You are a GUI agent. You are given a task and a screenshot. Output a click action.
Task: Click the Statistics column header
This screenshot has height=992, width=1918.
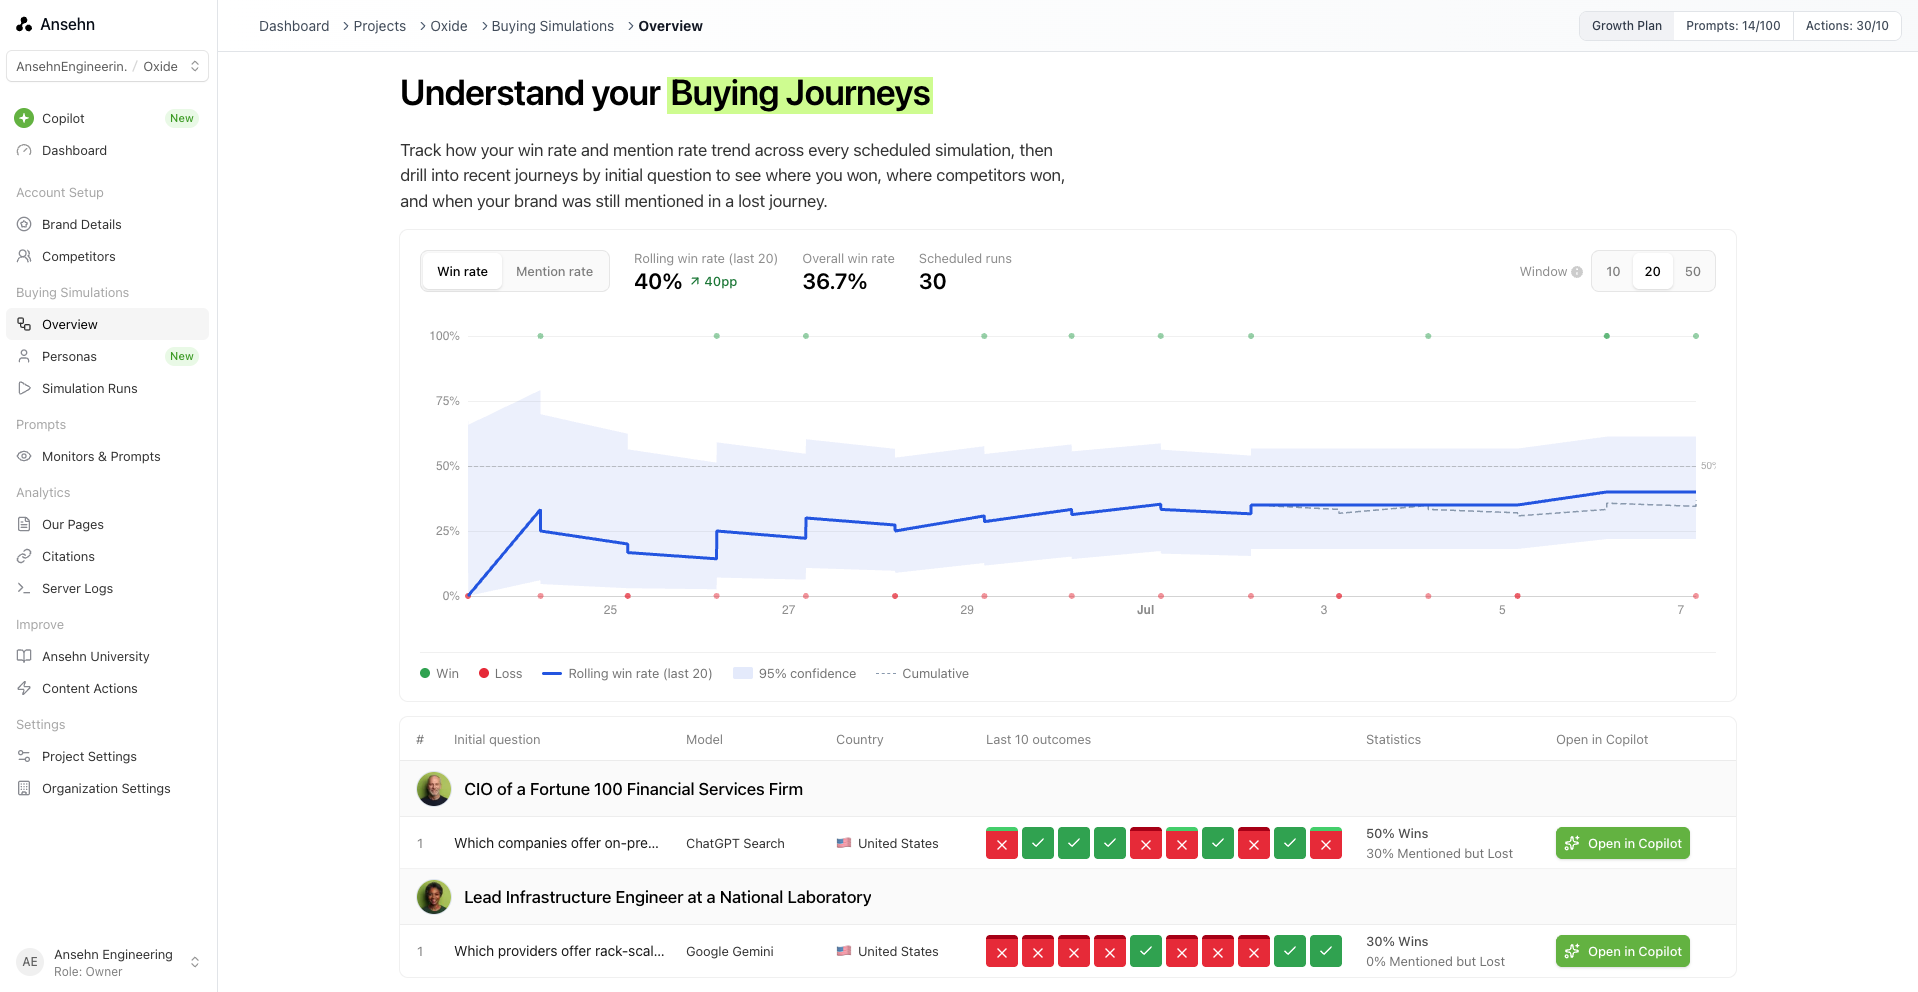click(1393, 739)
